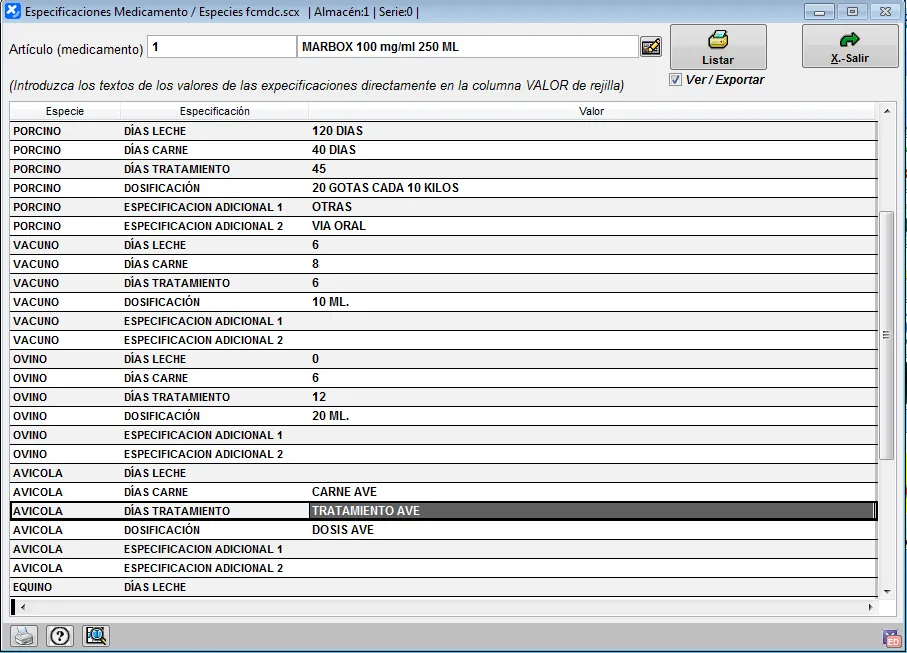Click the red icon in bottom-right corner
This screenshot has height=653, width=907.
891,639
